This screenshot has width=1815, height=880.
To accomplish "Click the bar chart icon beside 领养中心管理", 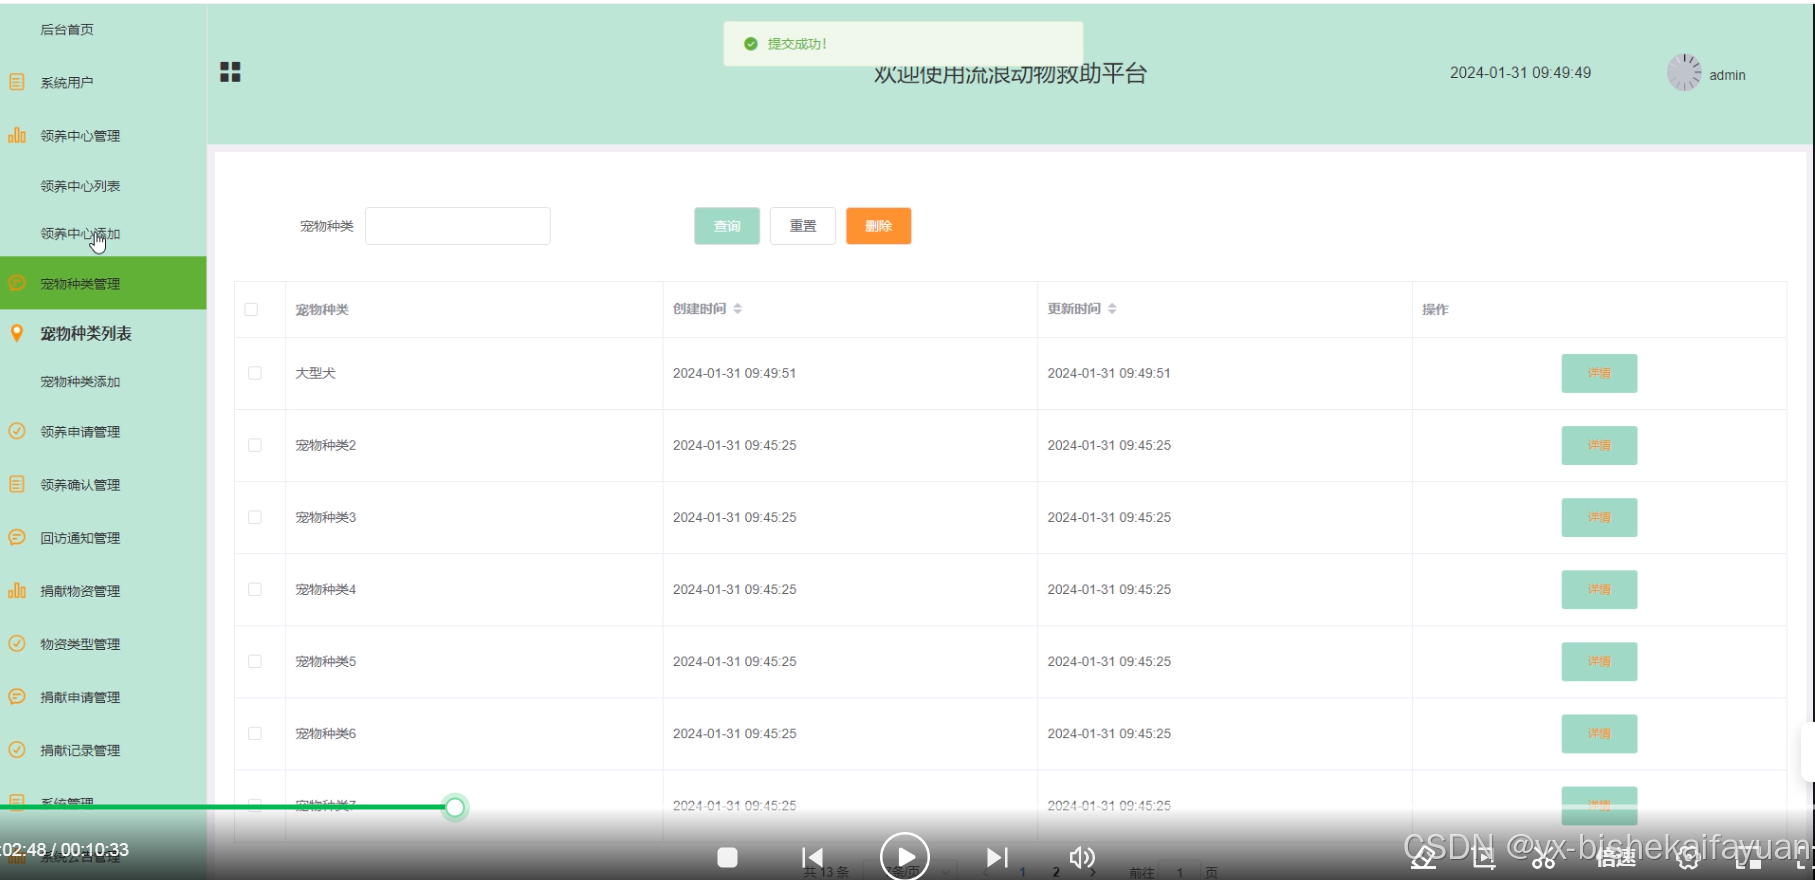I will click(x=17, y=135).
